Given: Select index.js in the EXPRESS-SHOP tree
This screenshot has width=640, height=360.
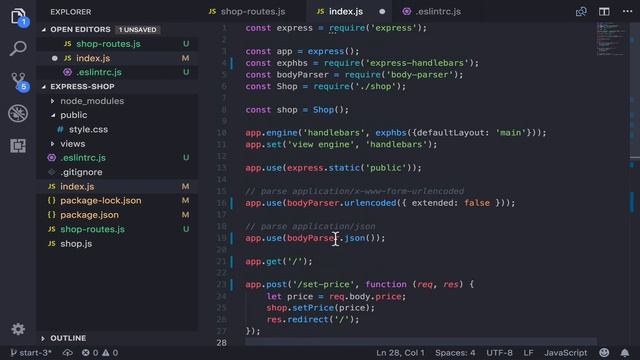Looking at the screenshot, I should tap(117, 187).
